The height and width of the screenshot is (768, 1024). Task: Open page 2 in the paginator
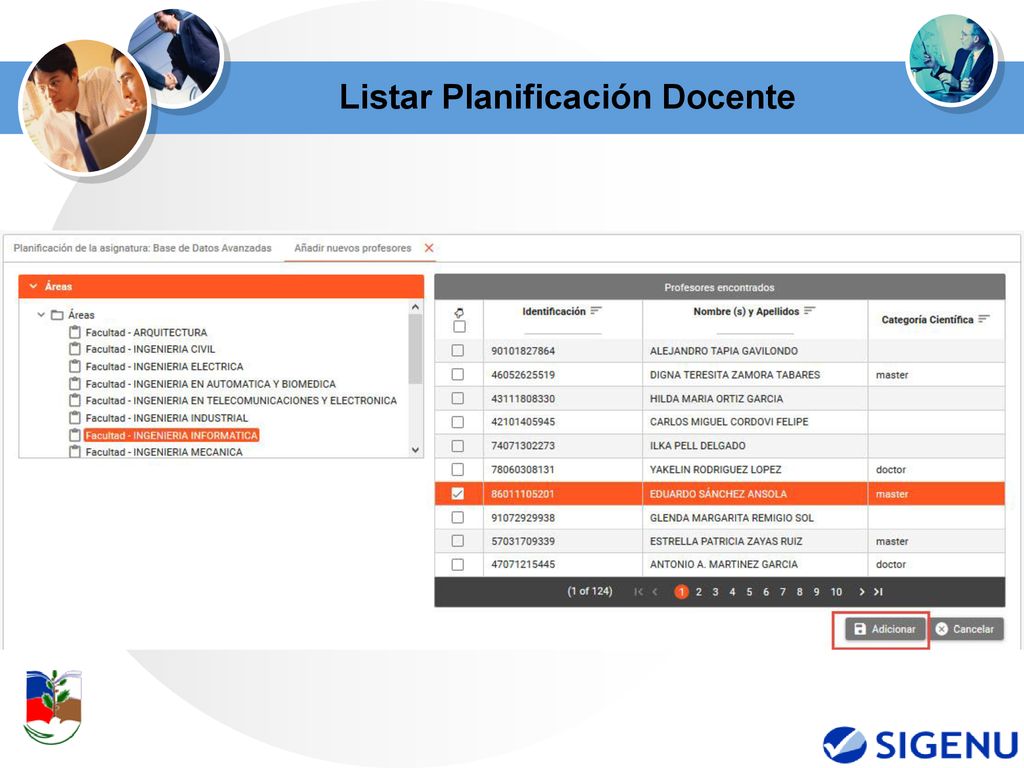coord(698,592)
